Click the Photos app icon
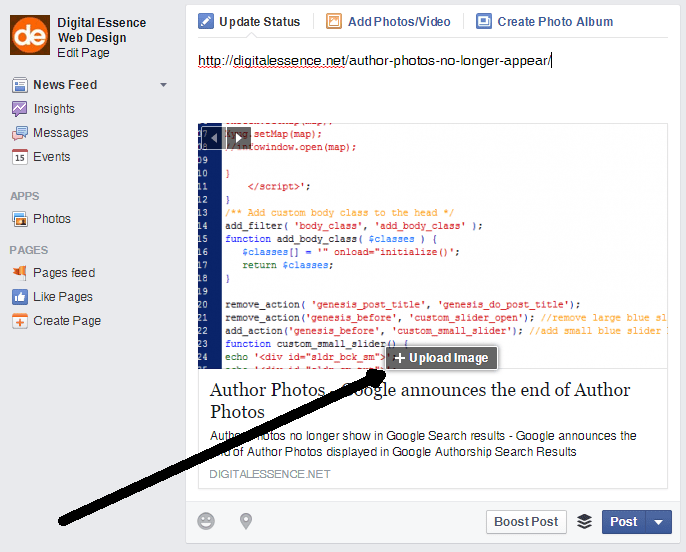 [x=20, y=219]
